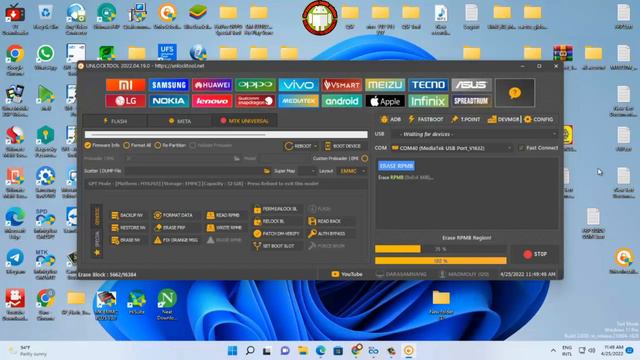Choose the Oppo brand tile

pos(255,85)
